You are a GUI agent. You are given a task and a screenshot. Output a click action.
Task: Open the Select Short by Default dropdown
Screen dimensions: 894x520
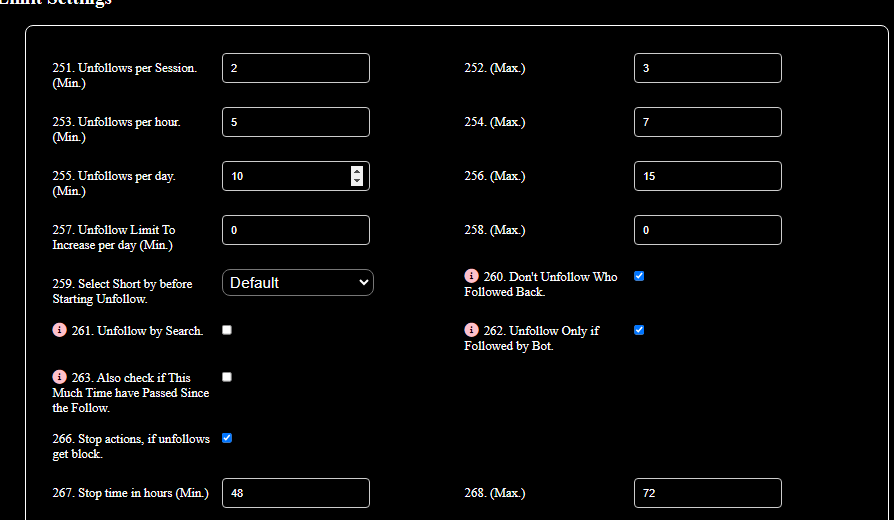(x=298, y=283)
